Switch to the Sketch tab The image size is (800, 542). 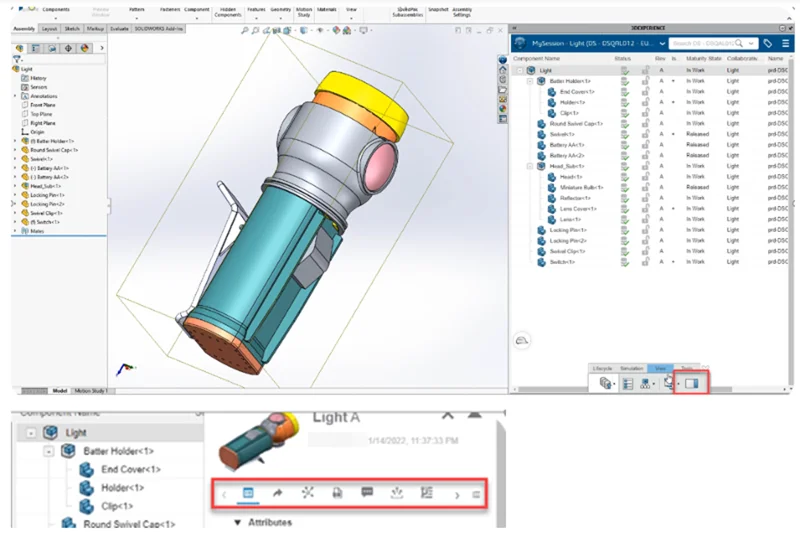(x=73, y=29)
